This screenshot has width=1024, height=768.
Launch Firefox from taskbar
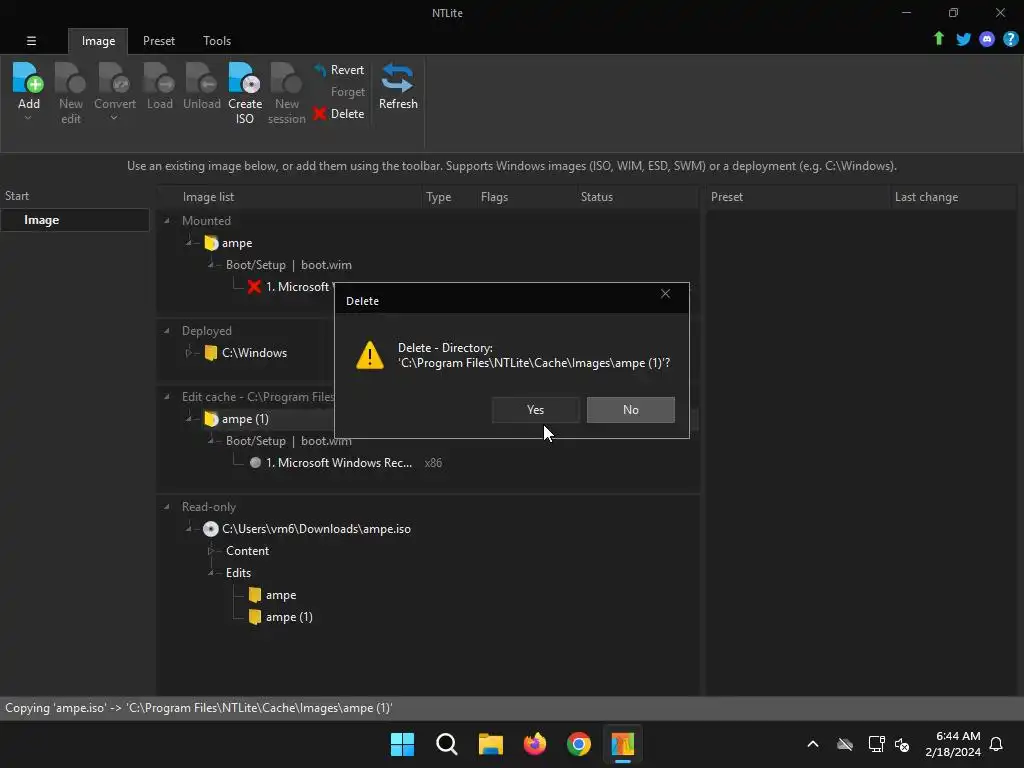pos(535,744)
